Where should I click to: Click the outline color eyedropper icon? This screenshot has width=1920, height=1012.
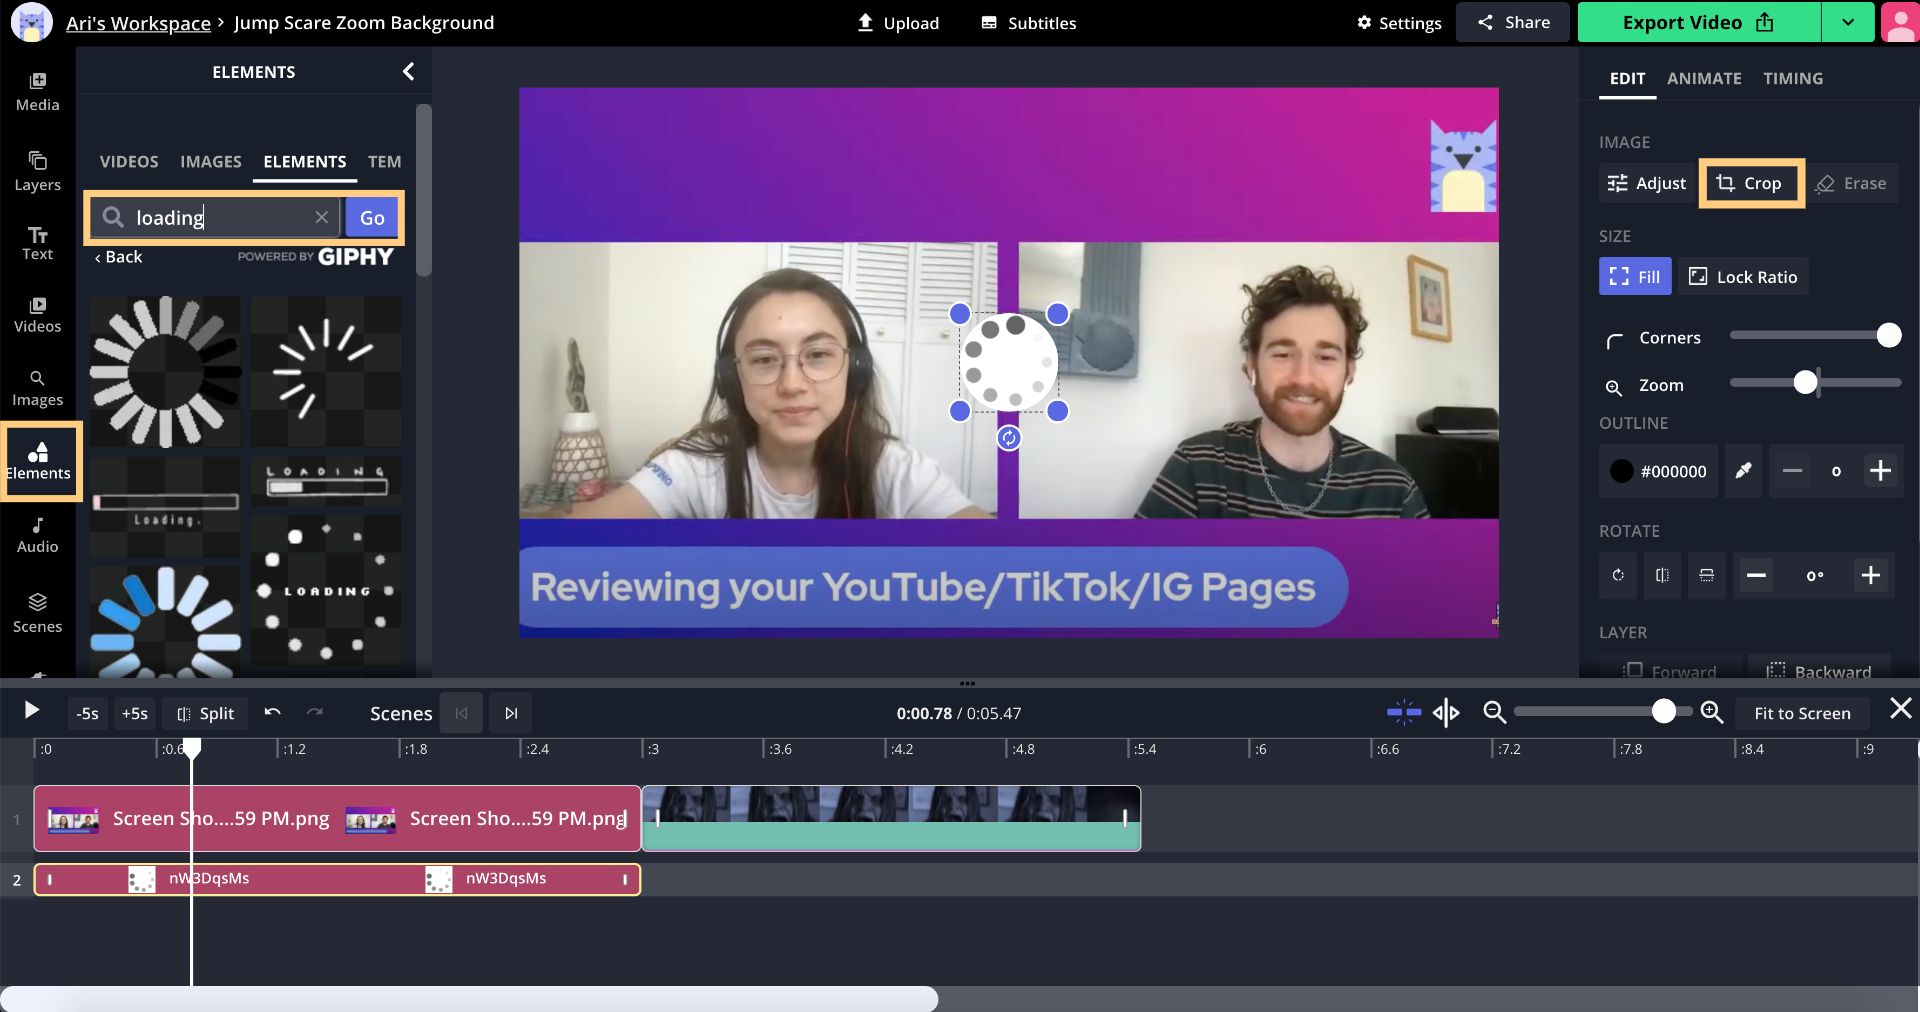pos(1743,471)
